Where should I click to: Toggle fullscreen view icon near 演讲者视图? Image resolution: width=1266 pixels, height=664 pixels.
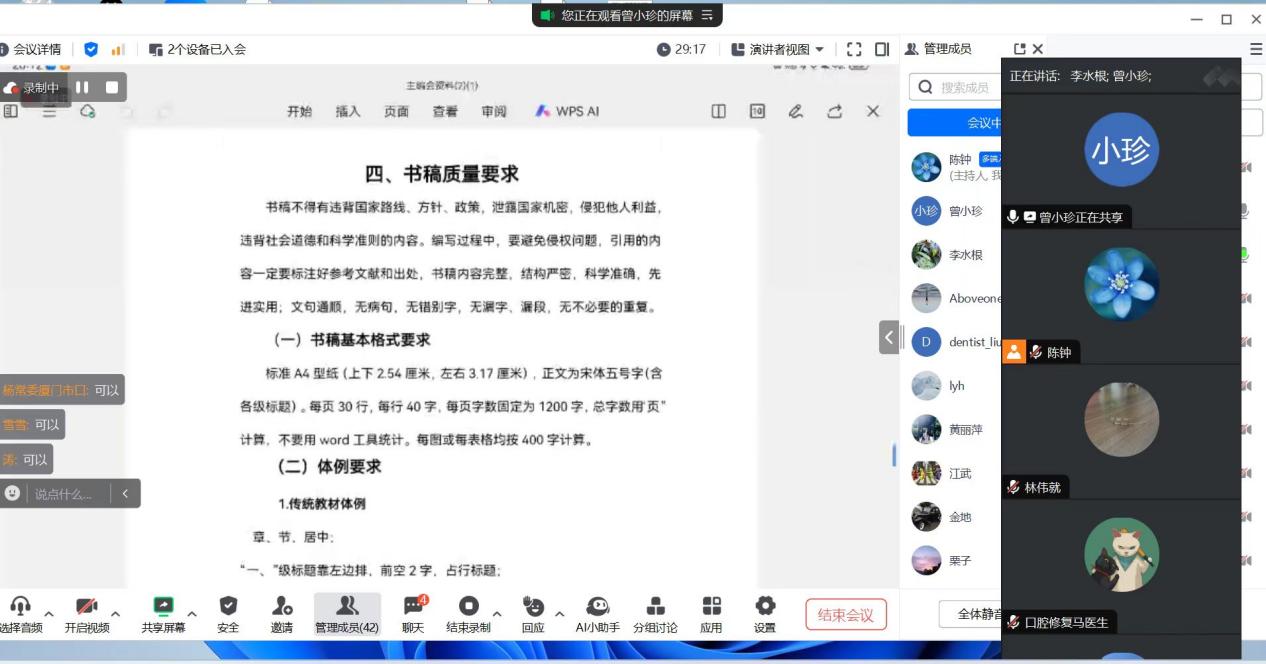point(854,49)
